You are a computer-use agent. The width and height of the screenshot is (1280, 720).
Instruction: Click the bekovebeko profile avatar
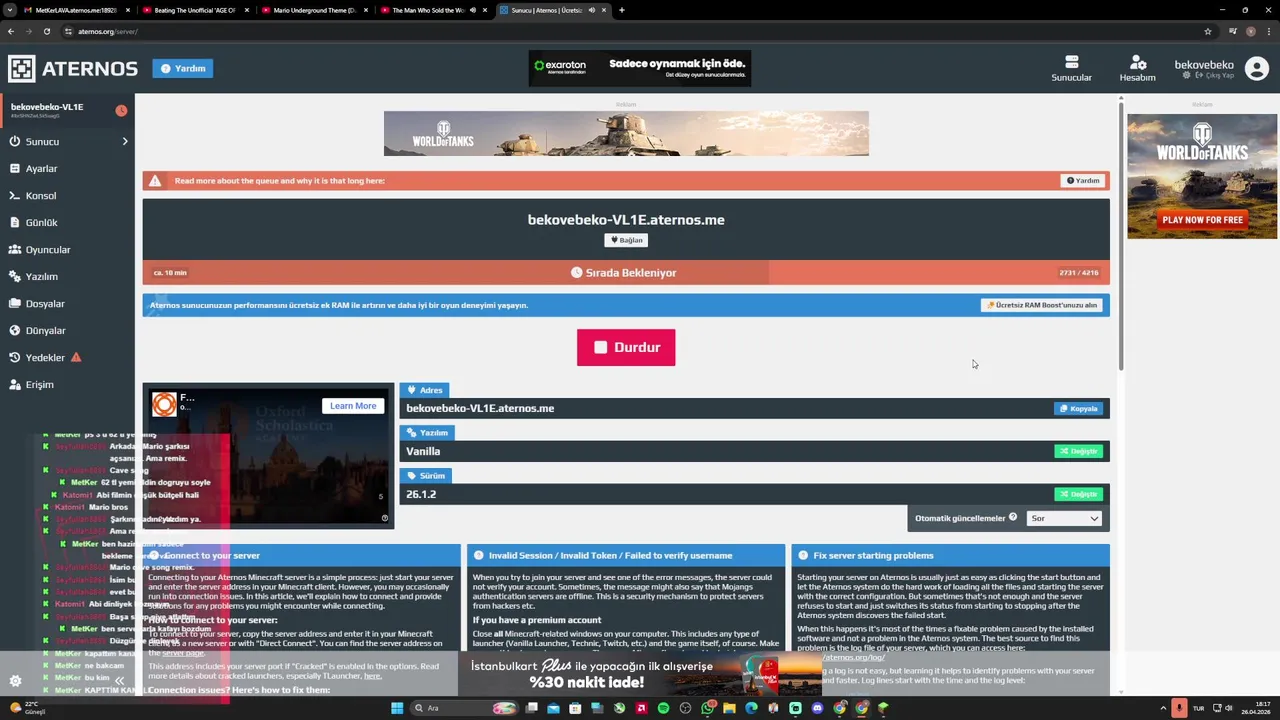click(1257, 68)
